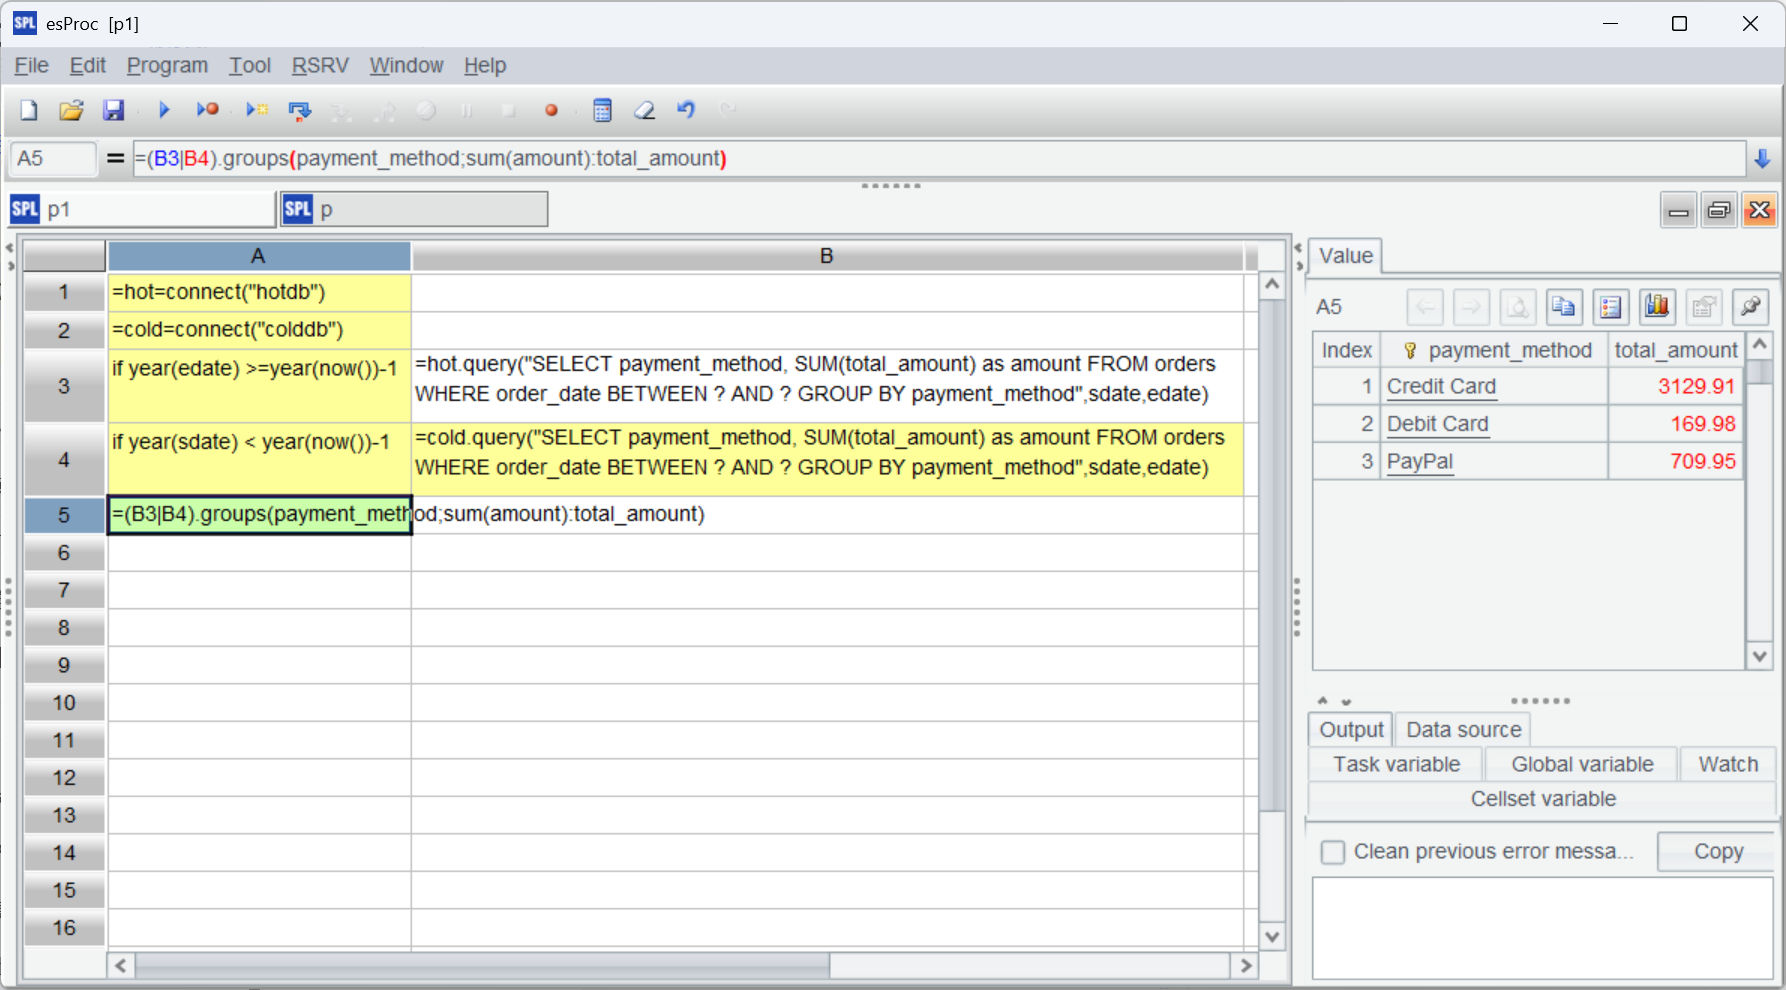Copy the A5 value with the copy icon

click(x=1563, y=307)
